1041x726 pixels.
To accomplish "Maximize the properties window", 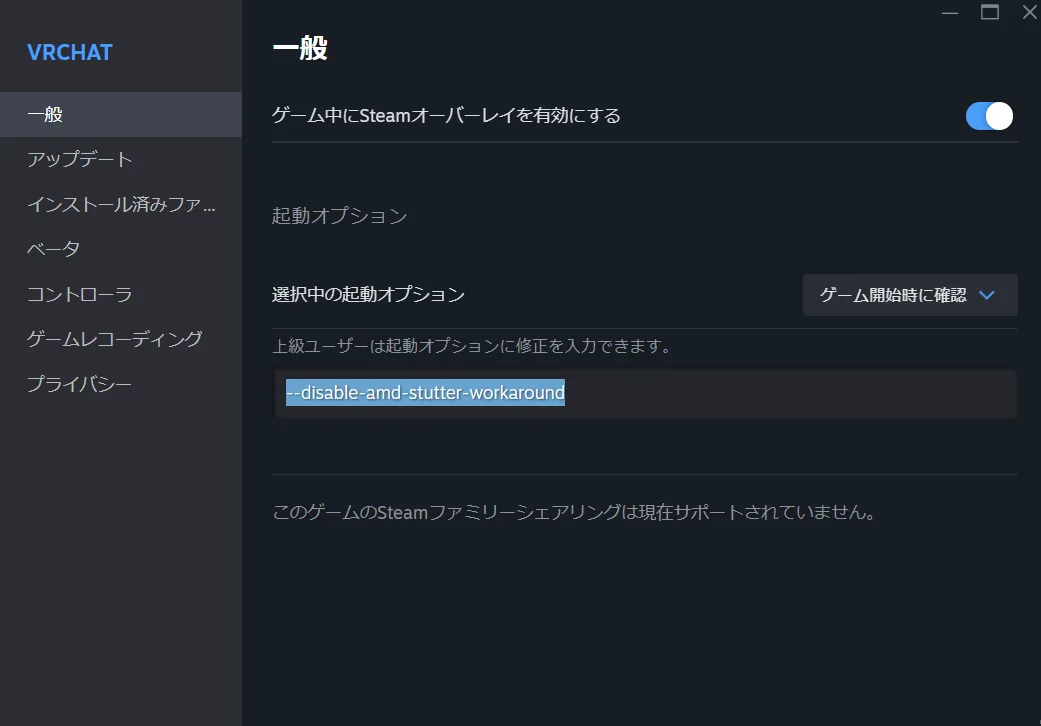I will tap(990, 12).
